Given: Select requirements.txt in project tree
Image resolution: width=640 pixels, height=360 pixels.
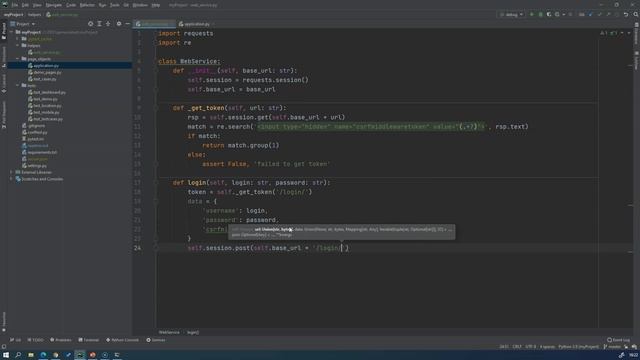Looking at the screenshot, I should 42,152.
